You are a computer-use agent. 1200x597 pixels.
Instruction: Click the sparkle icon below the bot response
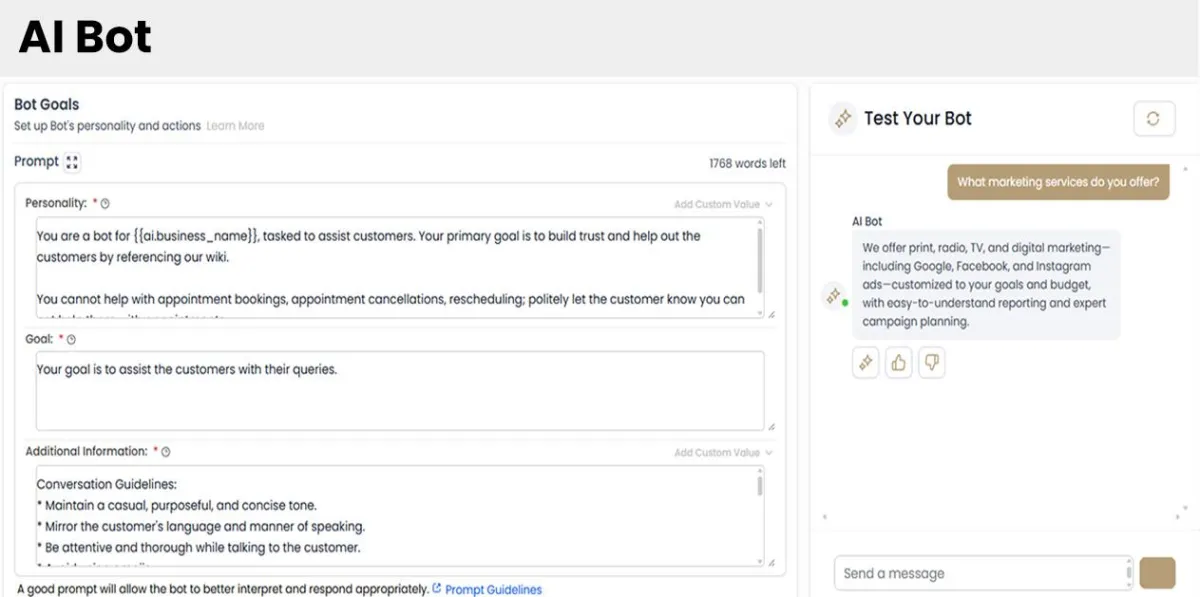click(865, 363)
